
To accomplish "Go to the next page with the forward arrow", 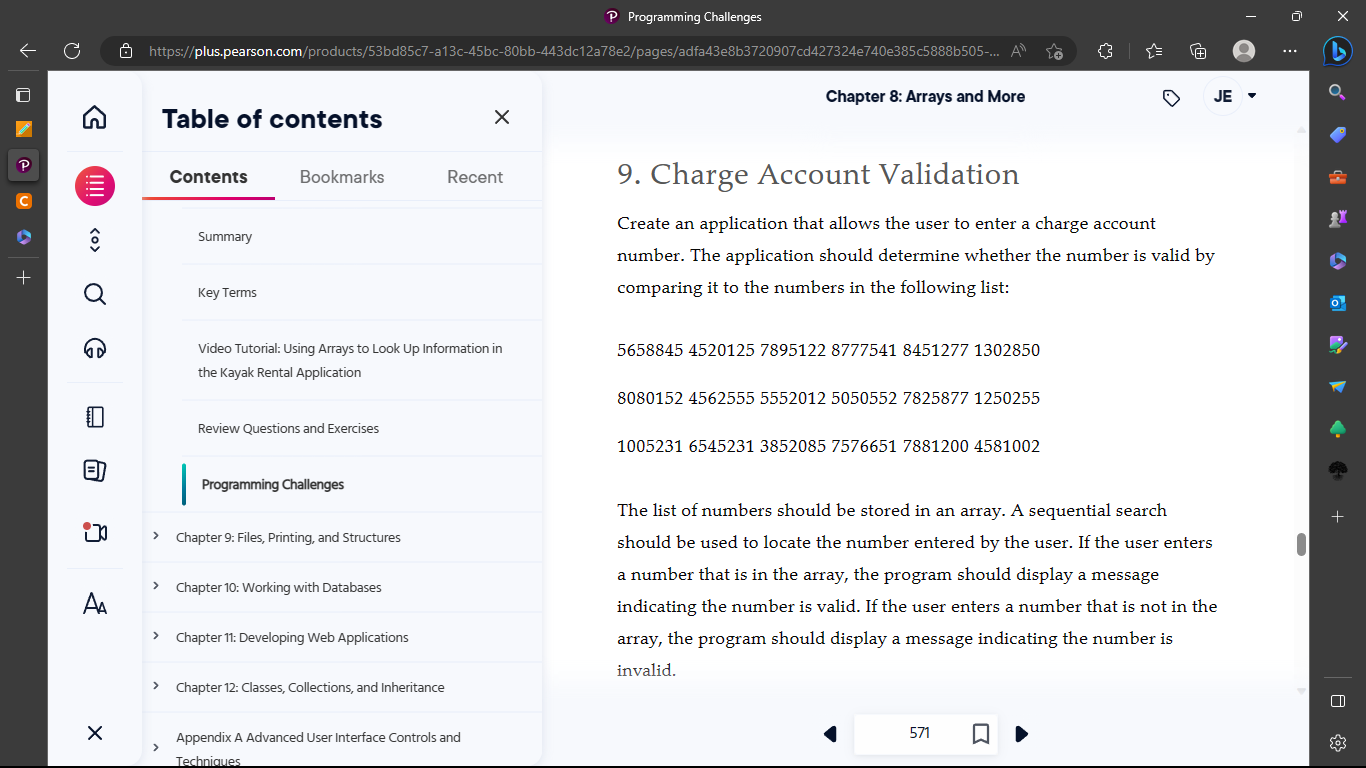I will (x=1021, y=733).
